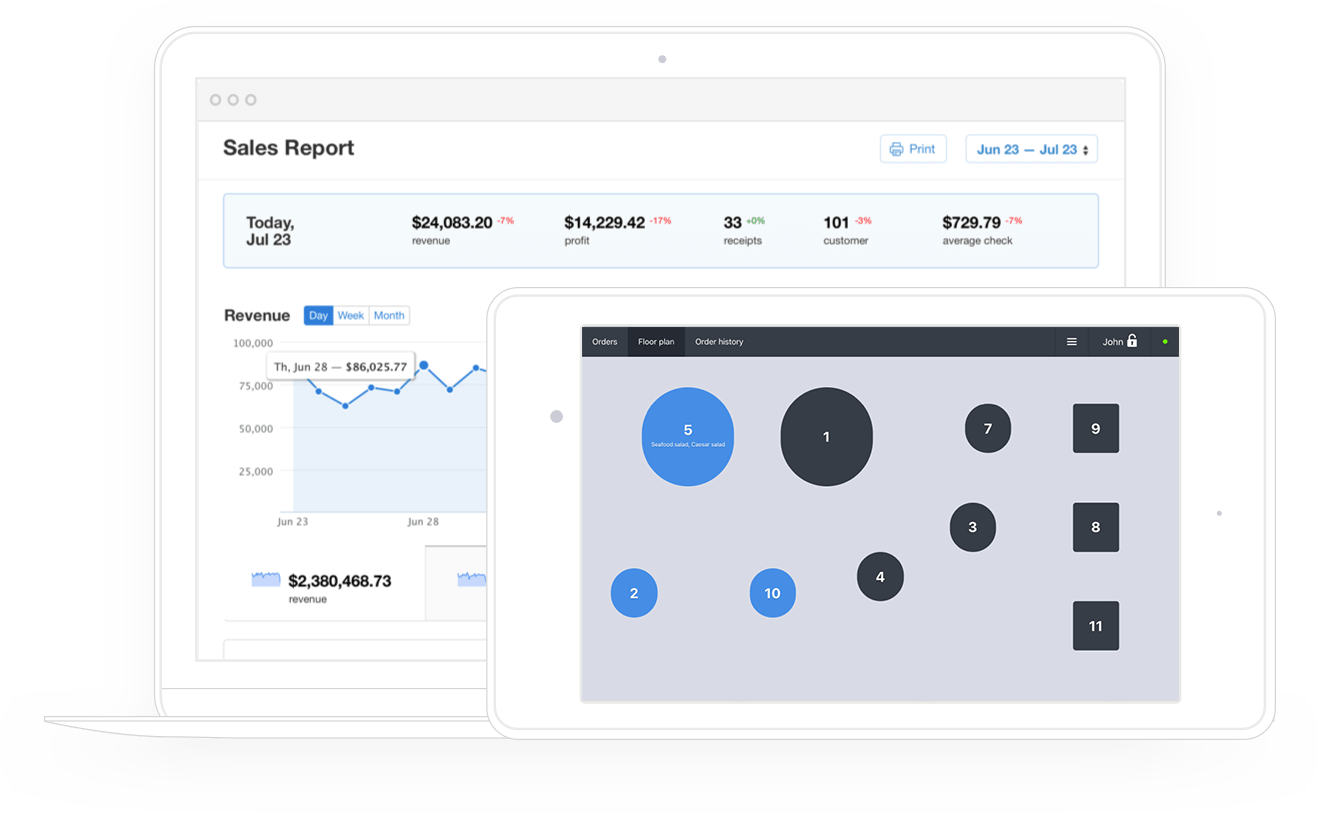Switch revenue chart to Month view

389,315
